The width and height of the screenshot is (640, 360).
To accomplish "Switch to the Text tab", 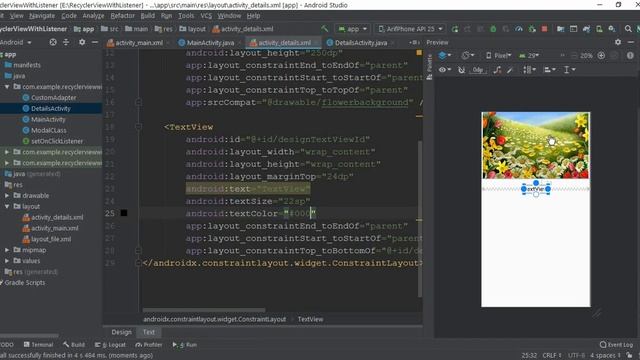I will [149, 332].
